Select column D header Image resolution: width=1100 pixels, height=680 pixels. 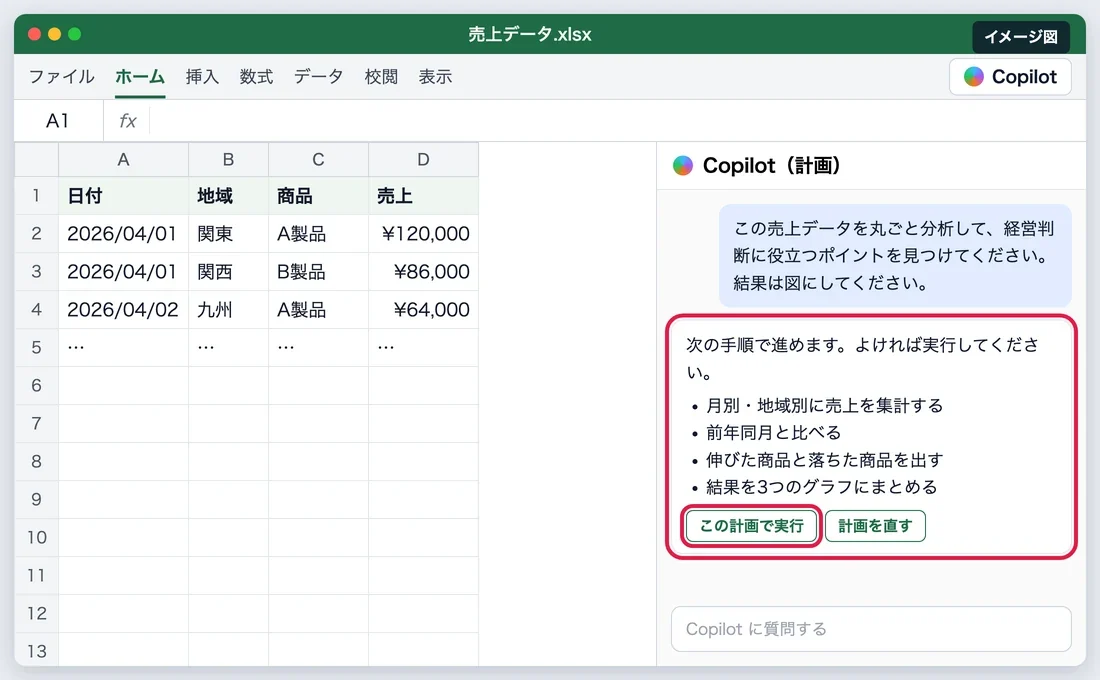tap(423, 159)
